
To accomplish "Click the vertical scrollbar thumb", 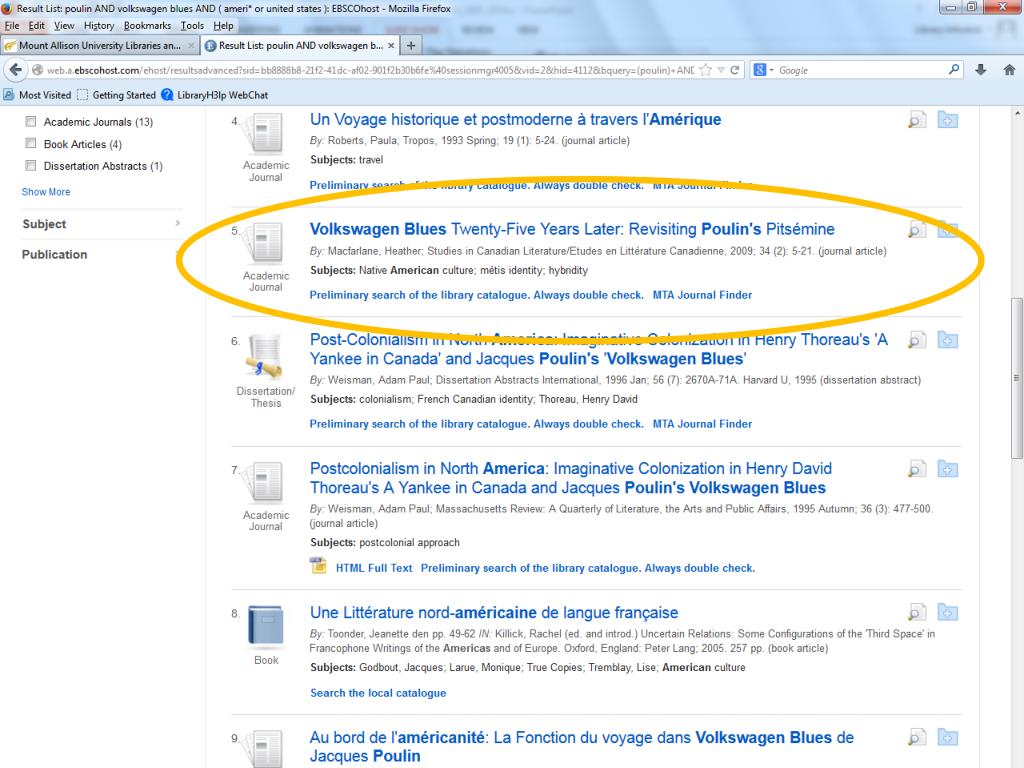I will click(1016, 378).
